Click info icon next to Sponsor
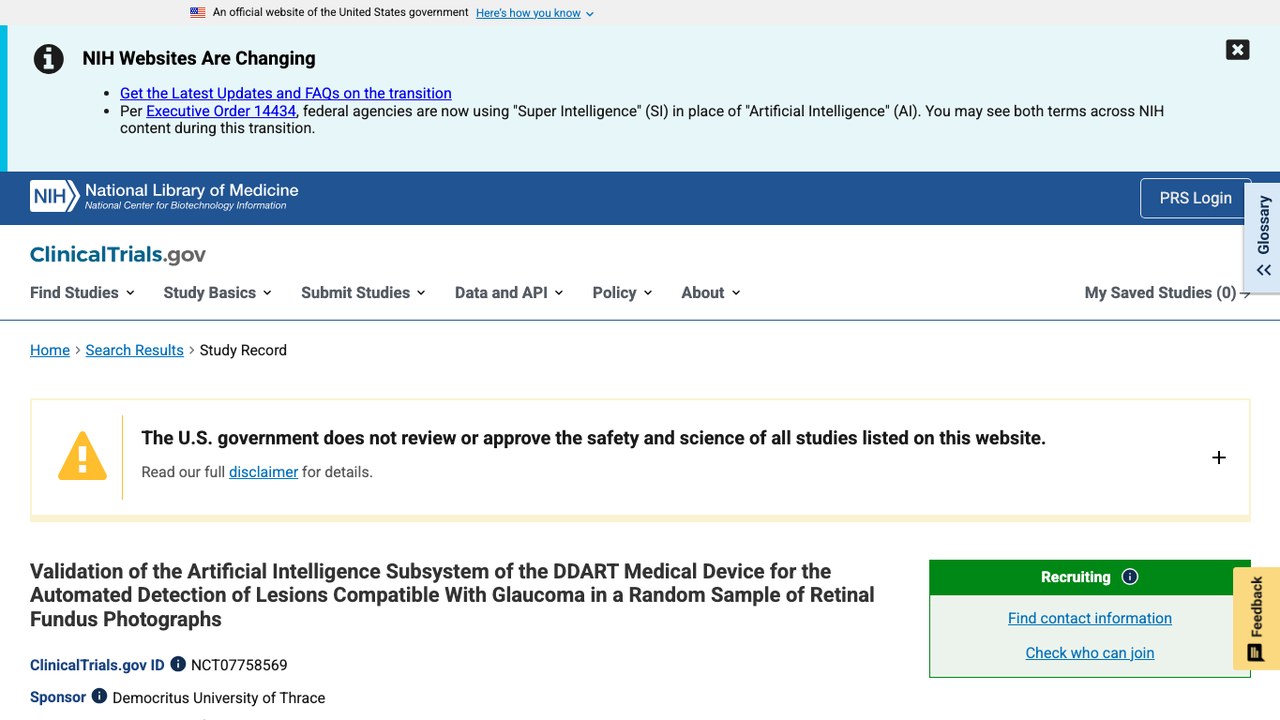 pos(99,696)
